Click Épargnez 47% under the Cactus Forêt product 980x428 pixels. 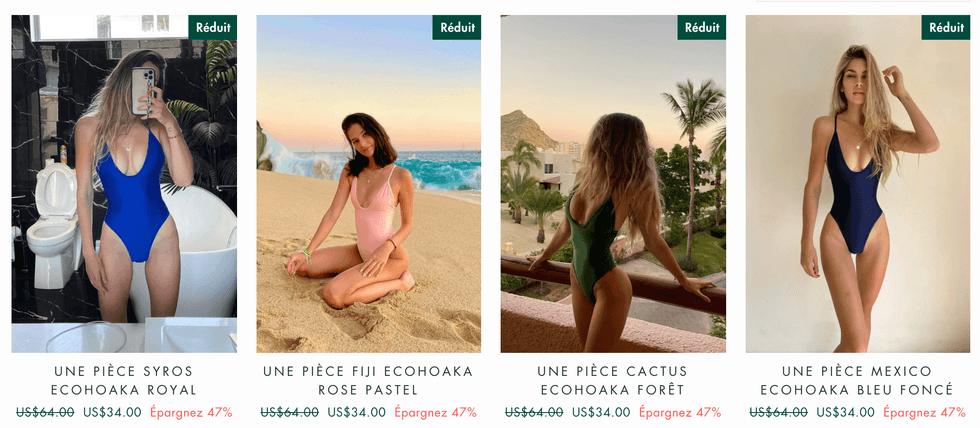680,412
